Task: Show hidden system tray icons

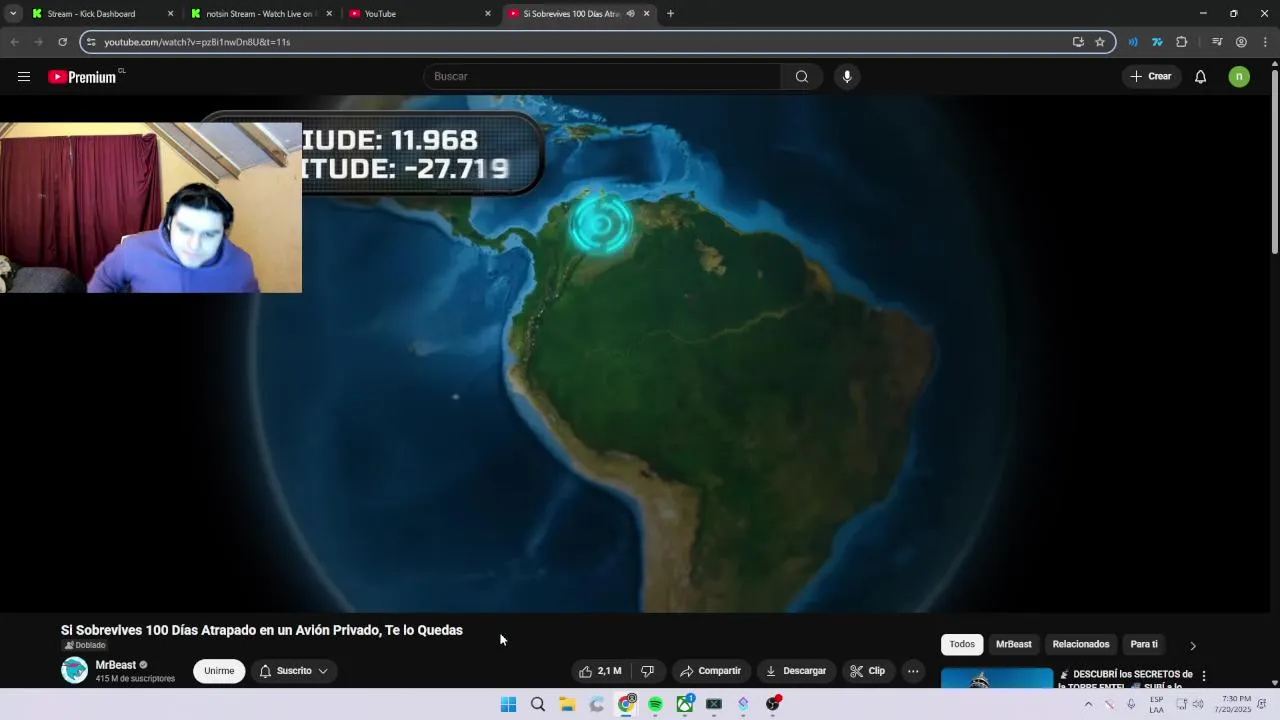Action: coord(1088,704)
